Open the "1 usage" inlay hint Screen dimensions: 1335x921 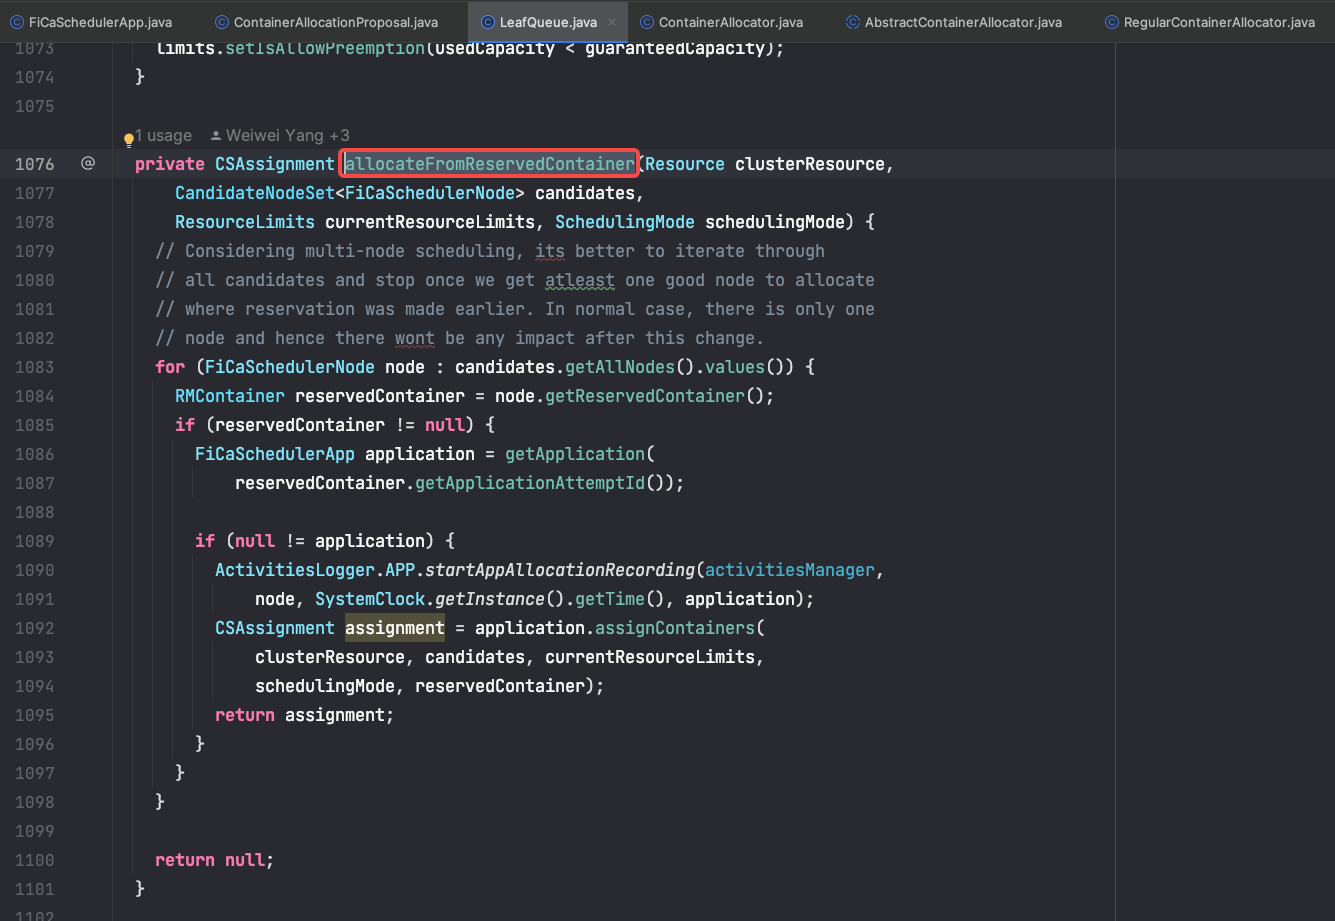pyautogui.click(x=163, y=135)
